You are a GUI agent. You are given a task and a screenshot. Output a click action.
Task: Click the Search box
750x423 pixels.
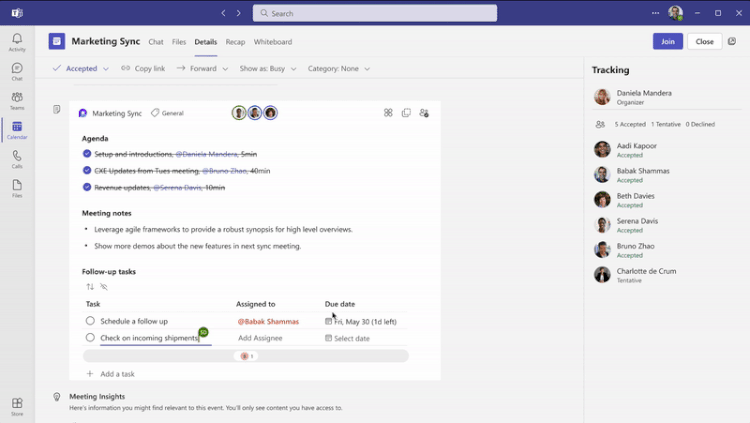[375, 13]
